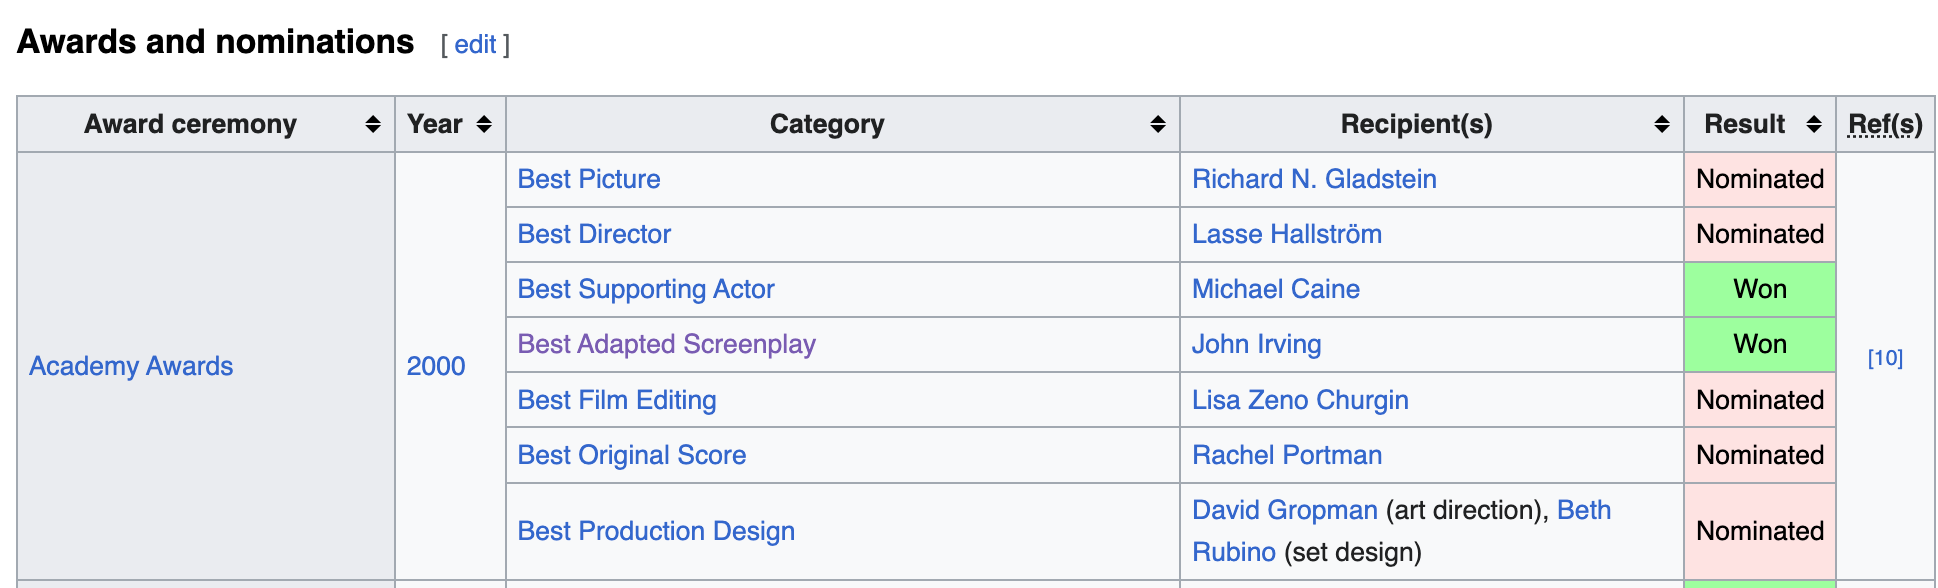This screenshot has width=1938, height=588.
Task: Select Nominated cell for Best Film Editing
Action: [1760, 400]
